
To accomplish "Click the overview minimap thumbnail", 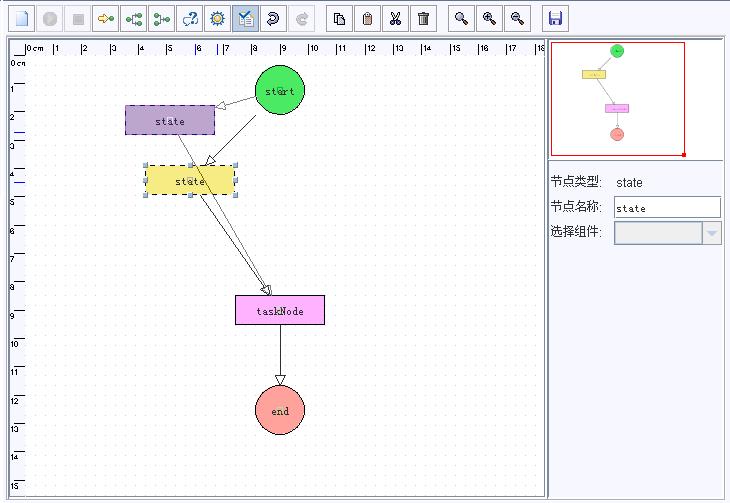I will 617,99.
